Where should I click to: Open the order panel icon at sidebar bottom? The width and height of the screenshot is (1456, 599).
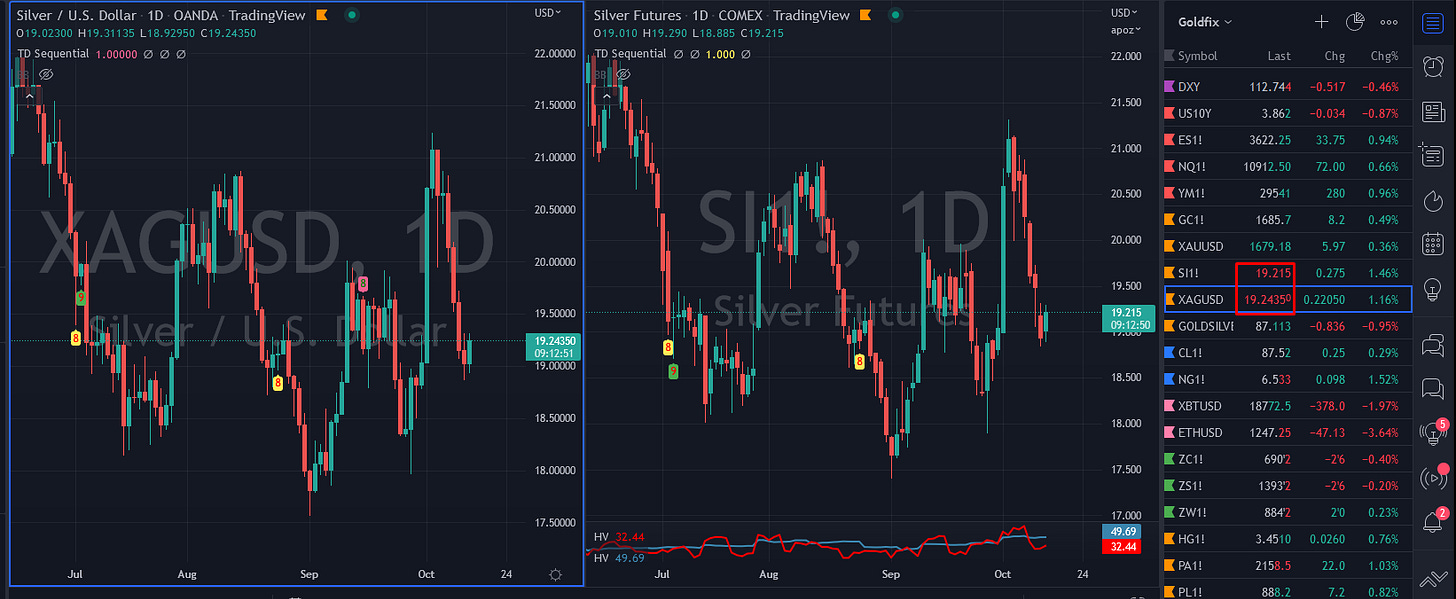tap(1432, 580)
